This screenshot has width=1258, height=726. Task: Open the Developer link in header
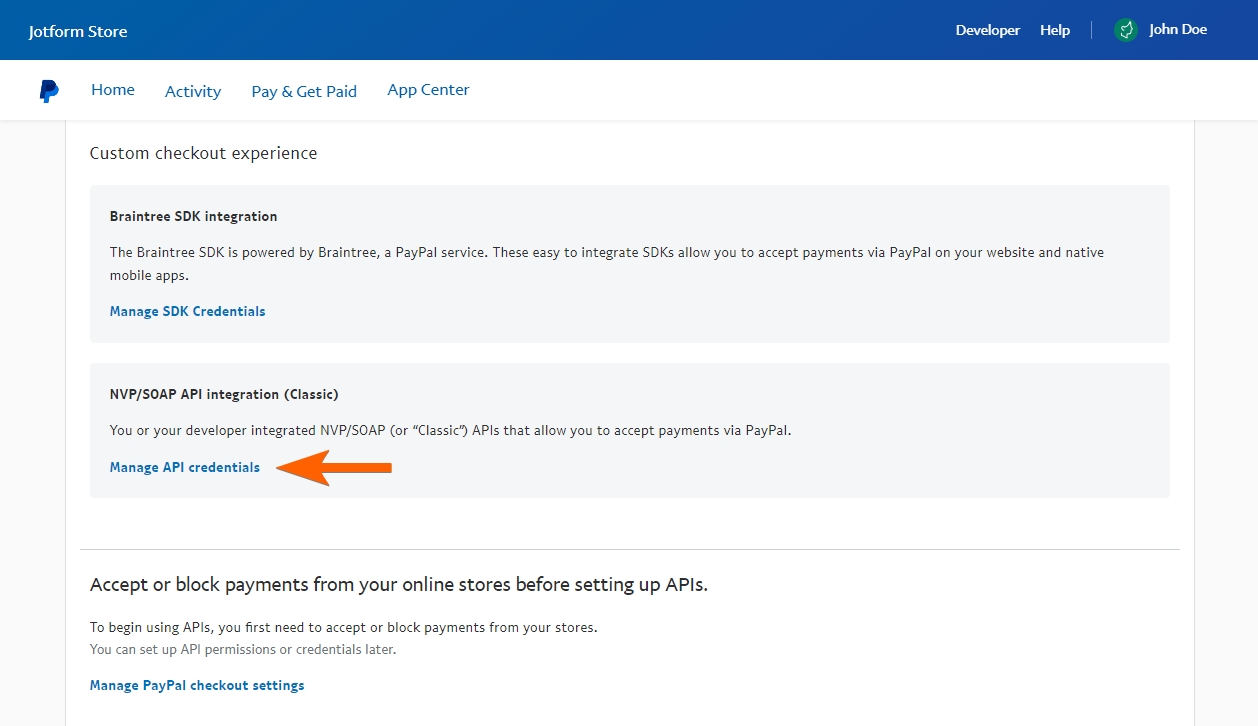987,30
